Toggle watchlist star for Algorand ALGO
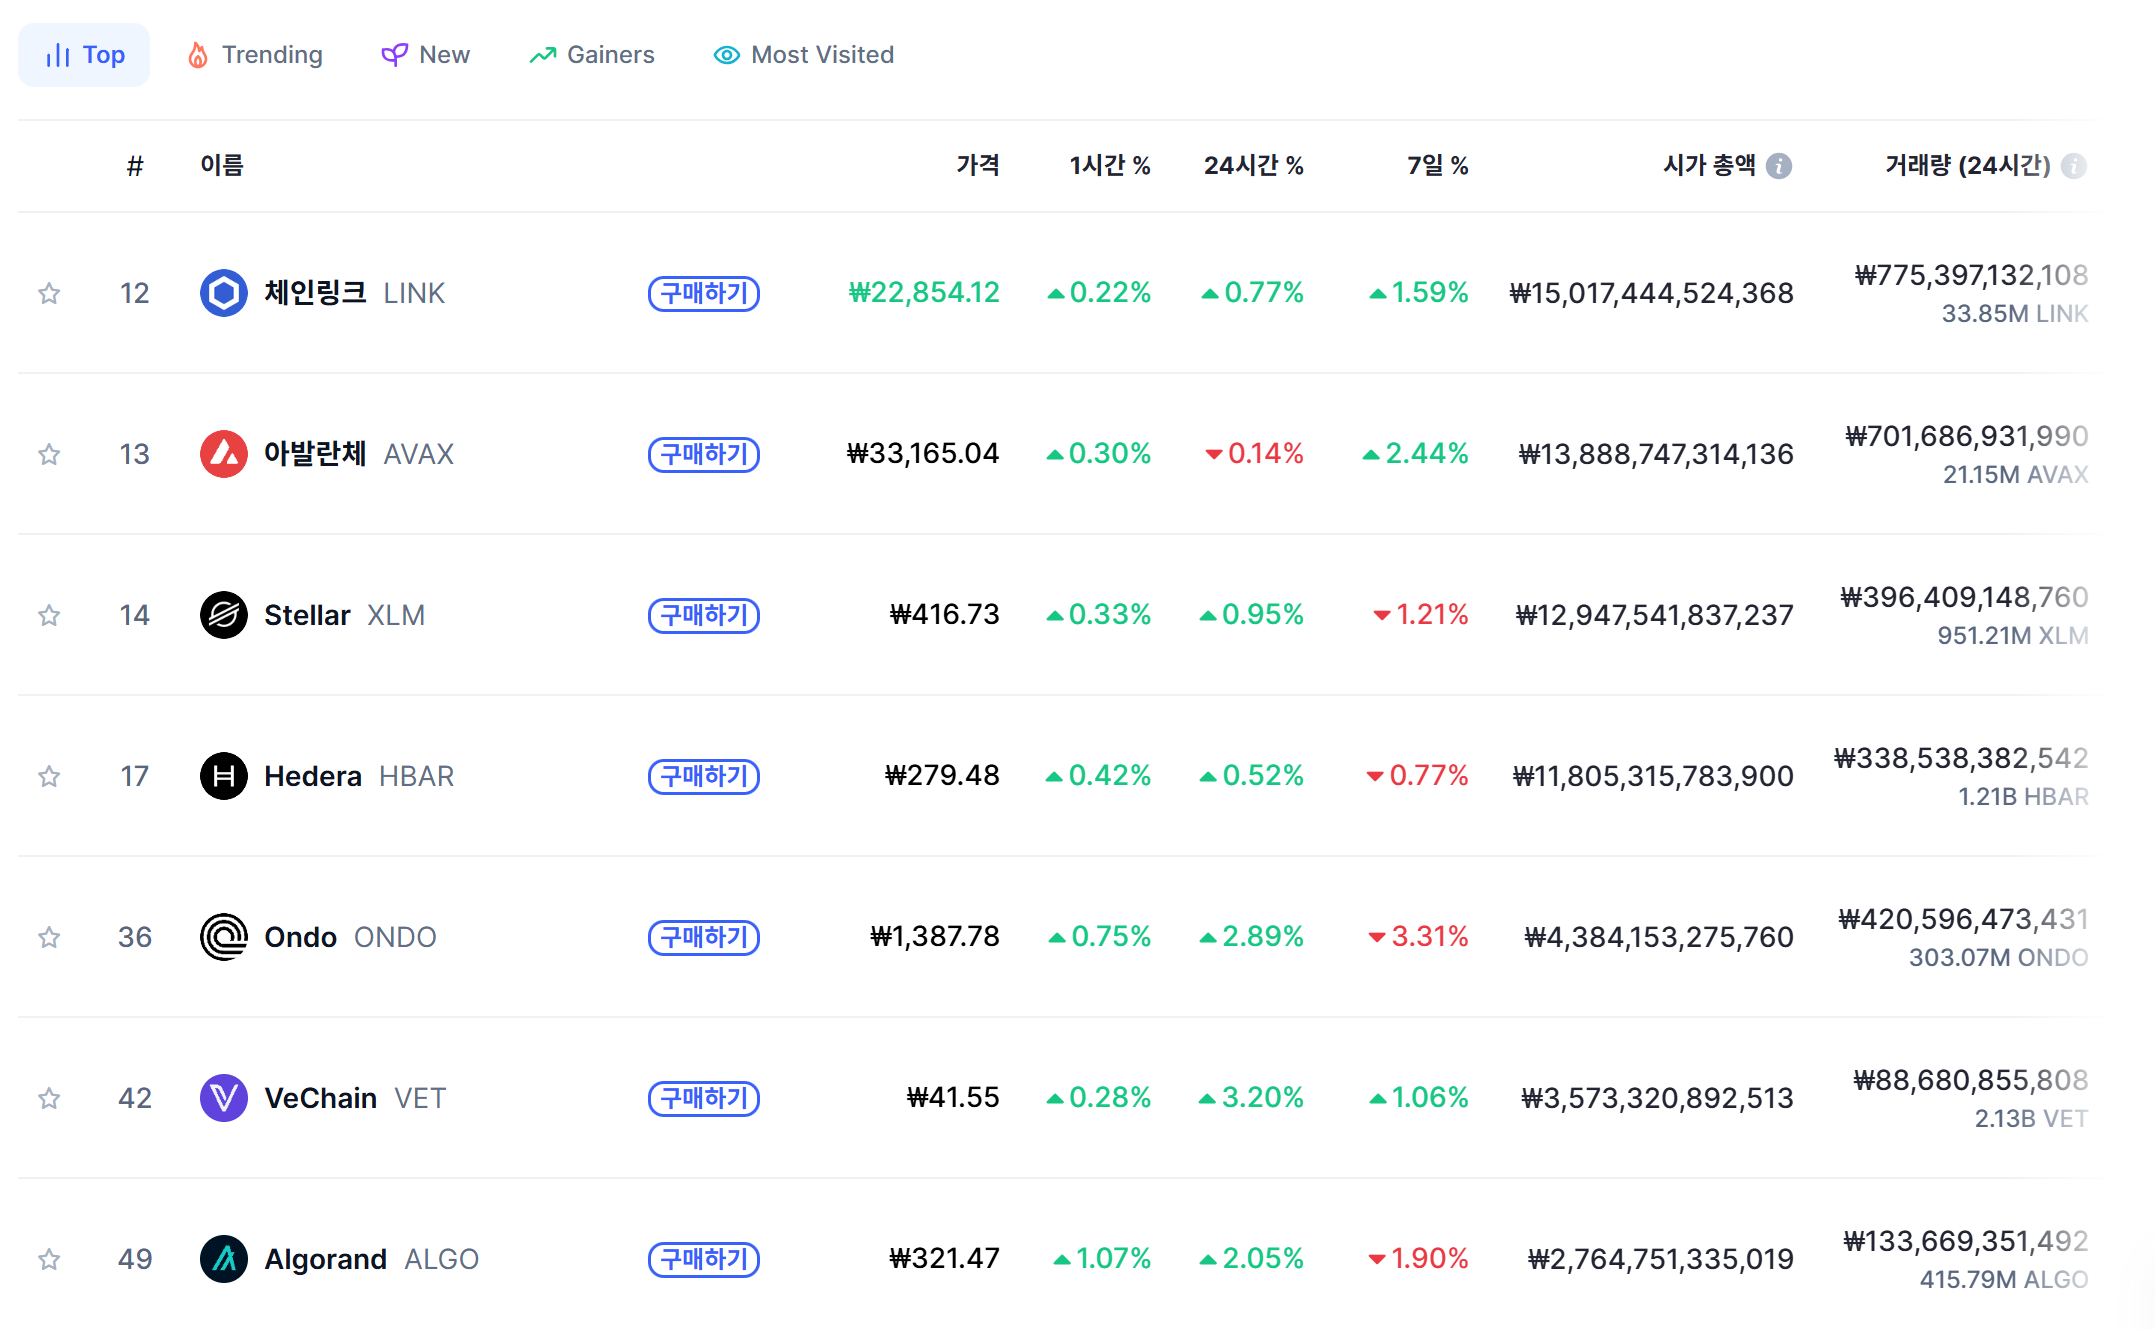The width and height of the screenshot is (2155, 1329). coord(49,1259)
